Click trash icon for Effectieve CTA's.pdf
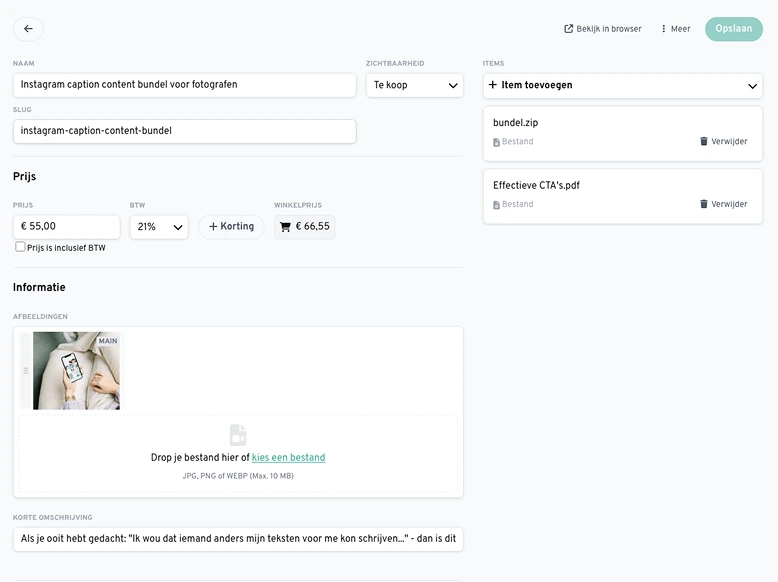 pyautogui.click(x=704, y=204)
